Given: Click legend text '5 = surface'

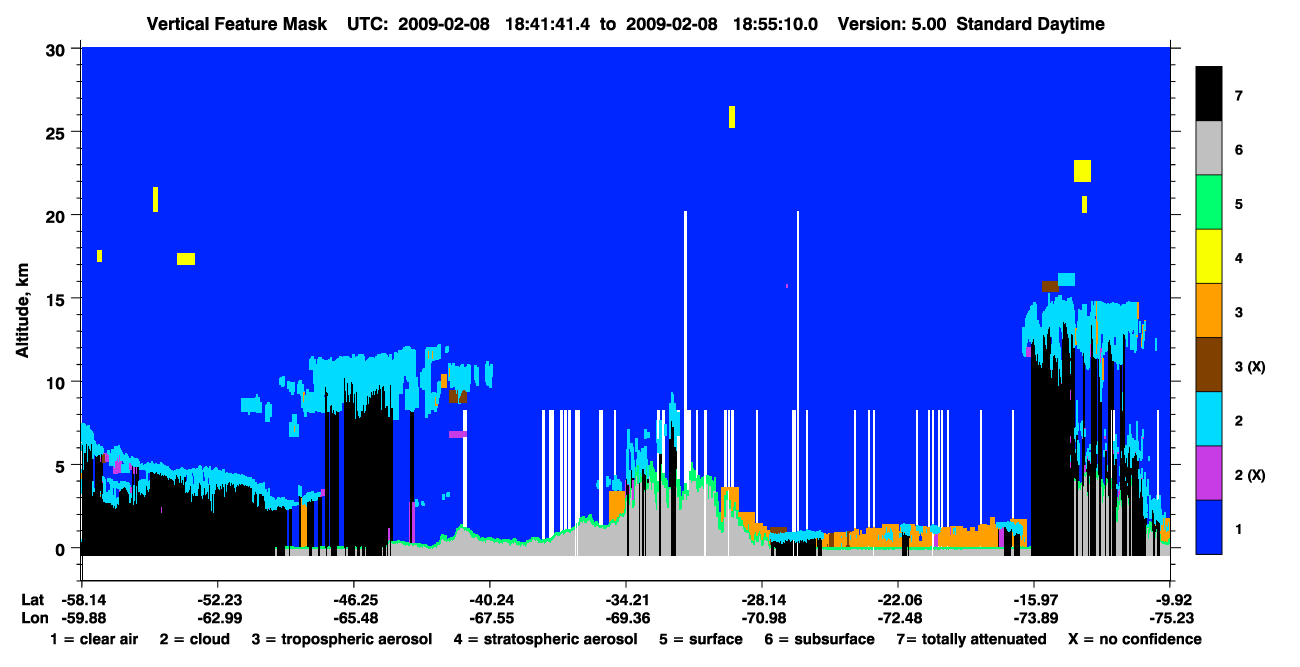Looking at the screenshot, I should point(700,639).
